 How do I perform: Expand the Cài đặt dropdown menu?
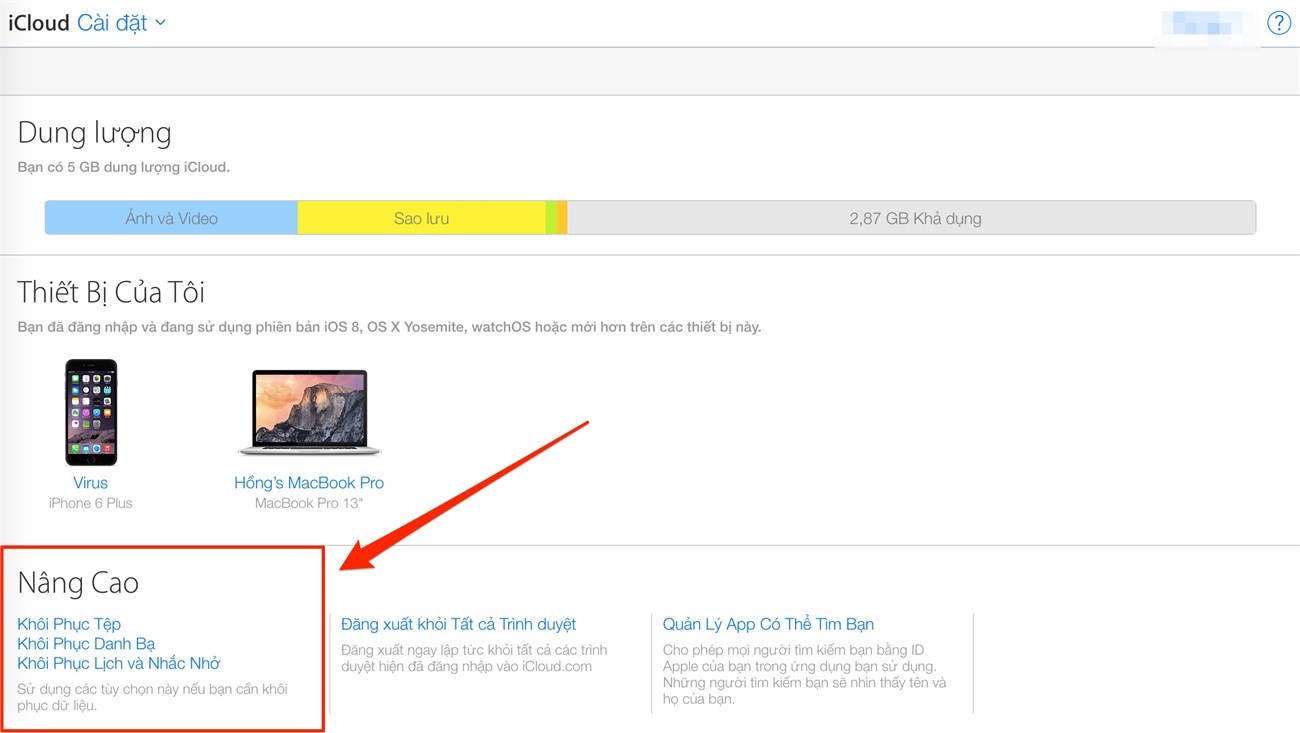pos(121,23)
